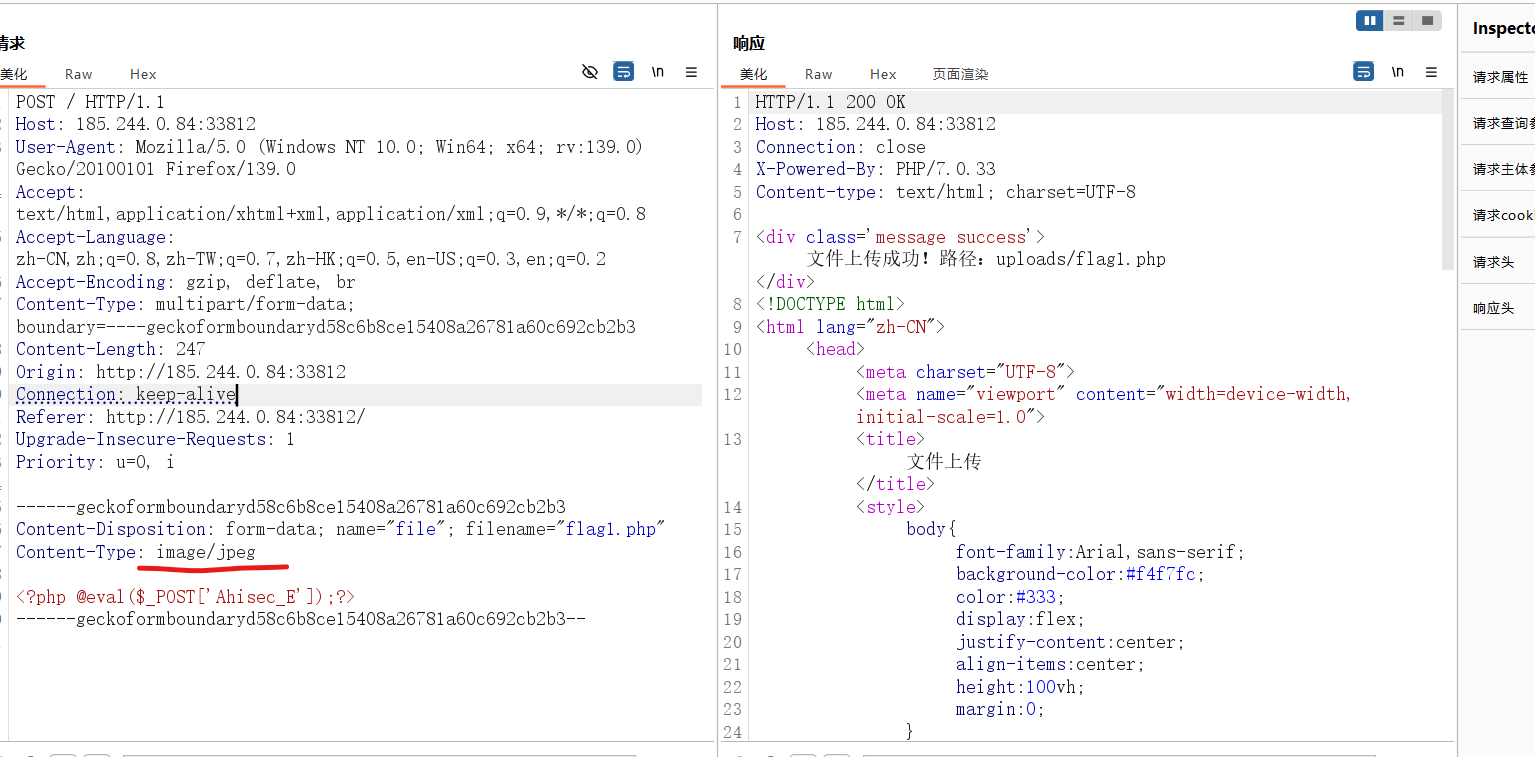Screen dimensions: 1535x757
Task: Click '<!DOCTYPE html>' response line
Action: coord(830,304)
